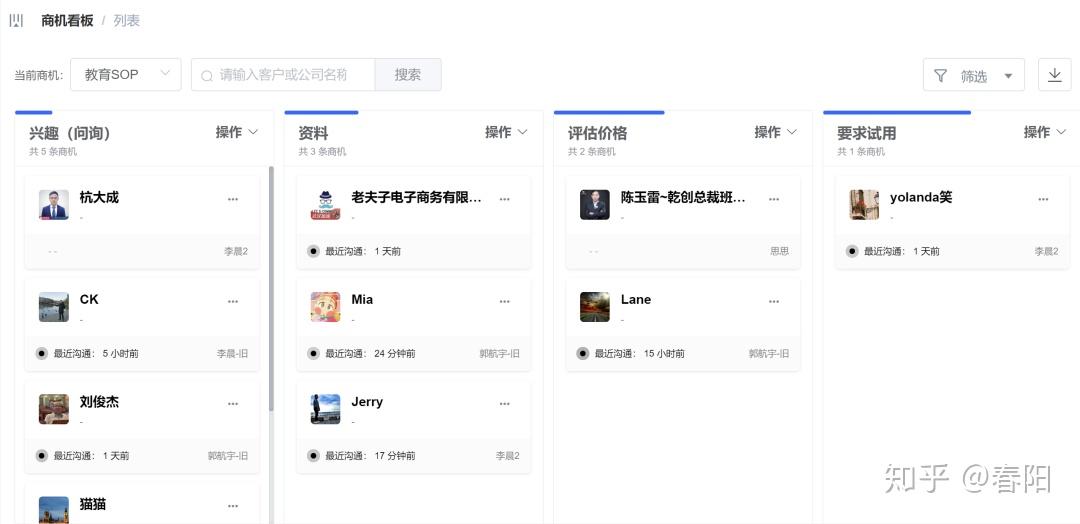Viewport: 1080px width, 524px height.
Task: Open more options on Lane card
Action: (774, 301)
